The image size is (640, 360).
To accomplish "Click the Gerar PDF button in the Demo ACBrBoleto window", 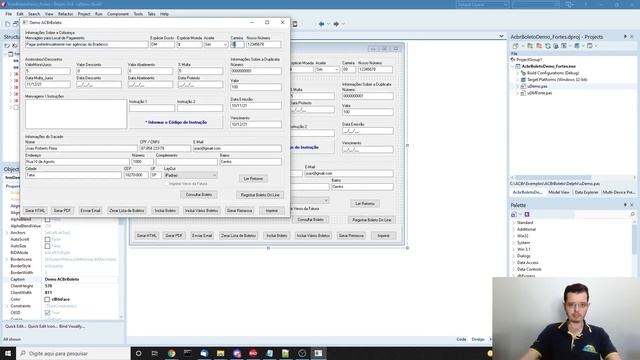I will (x=62, y=211).
